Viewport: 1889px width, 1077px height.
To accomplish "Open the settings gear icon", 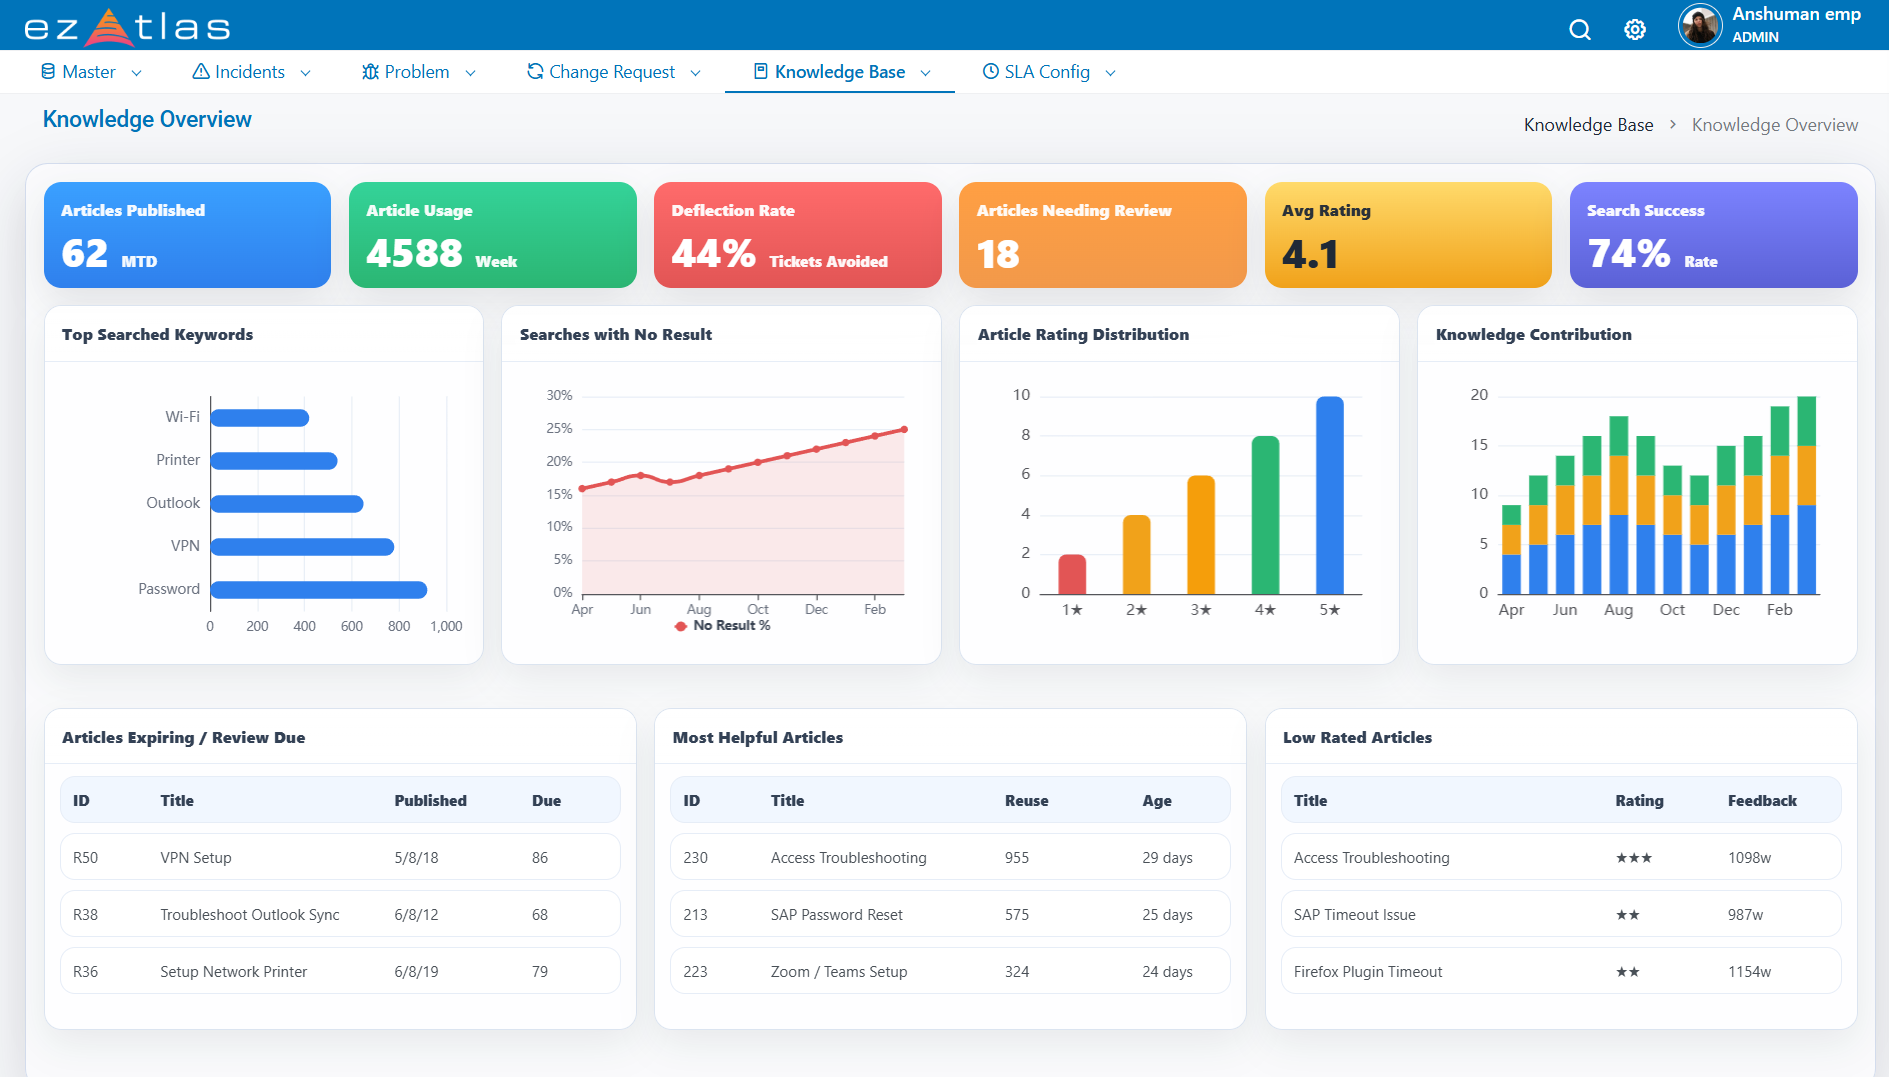I will click(1635, 30).
